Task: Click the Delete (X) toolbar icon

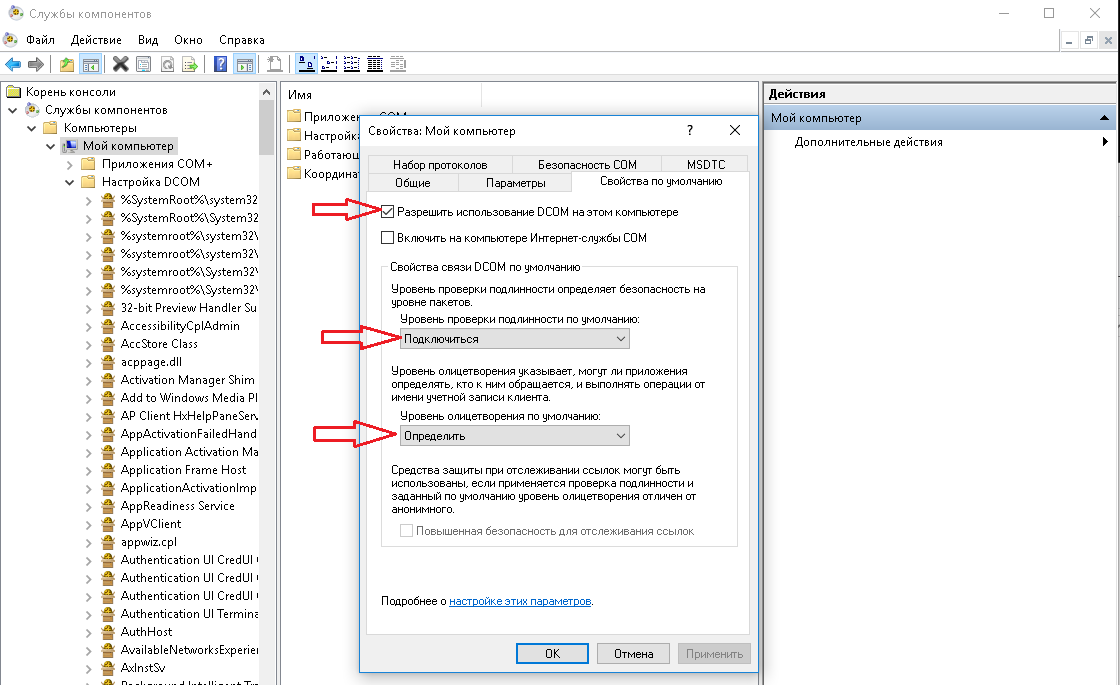Action: [x=120, y=64]
